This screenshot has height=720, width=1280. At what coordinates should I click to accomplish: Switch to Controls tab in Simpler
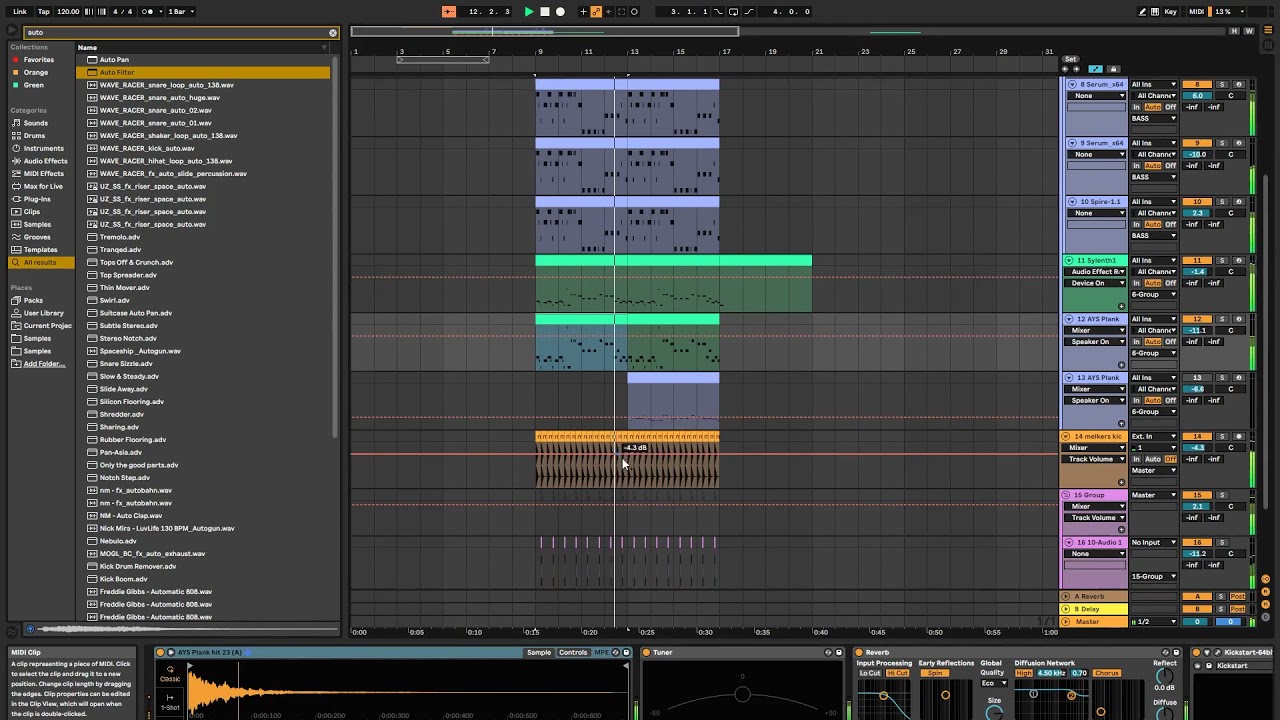(x=573, y=652)
